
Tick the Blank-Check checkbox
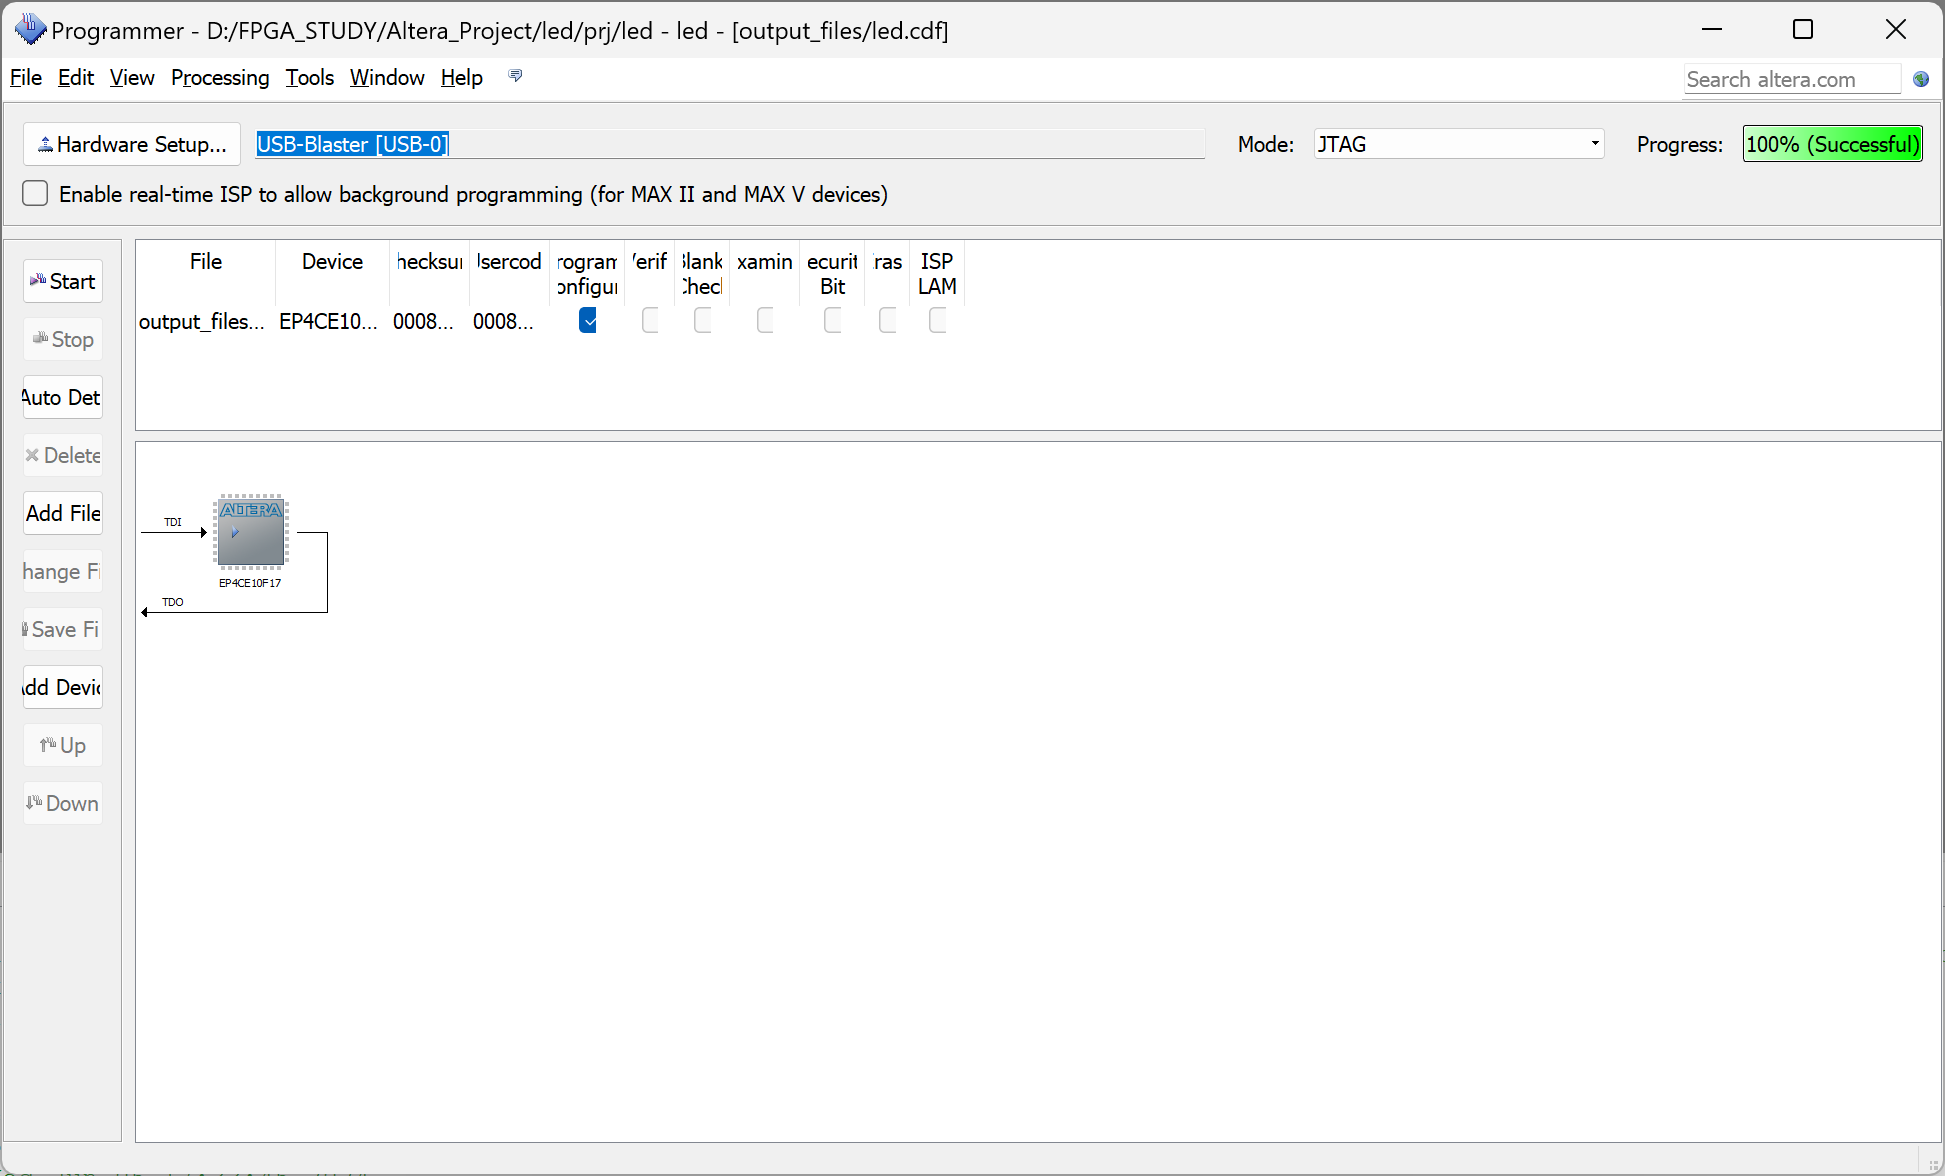pos(703,321)
